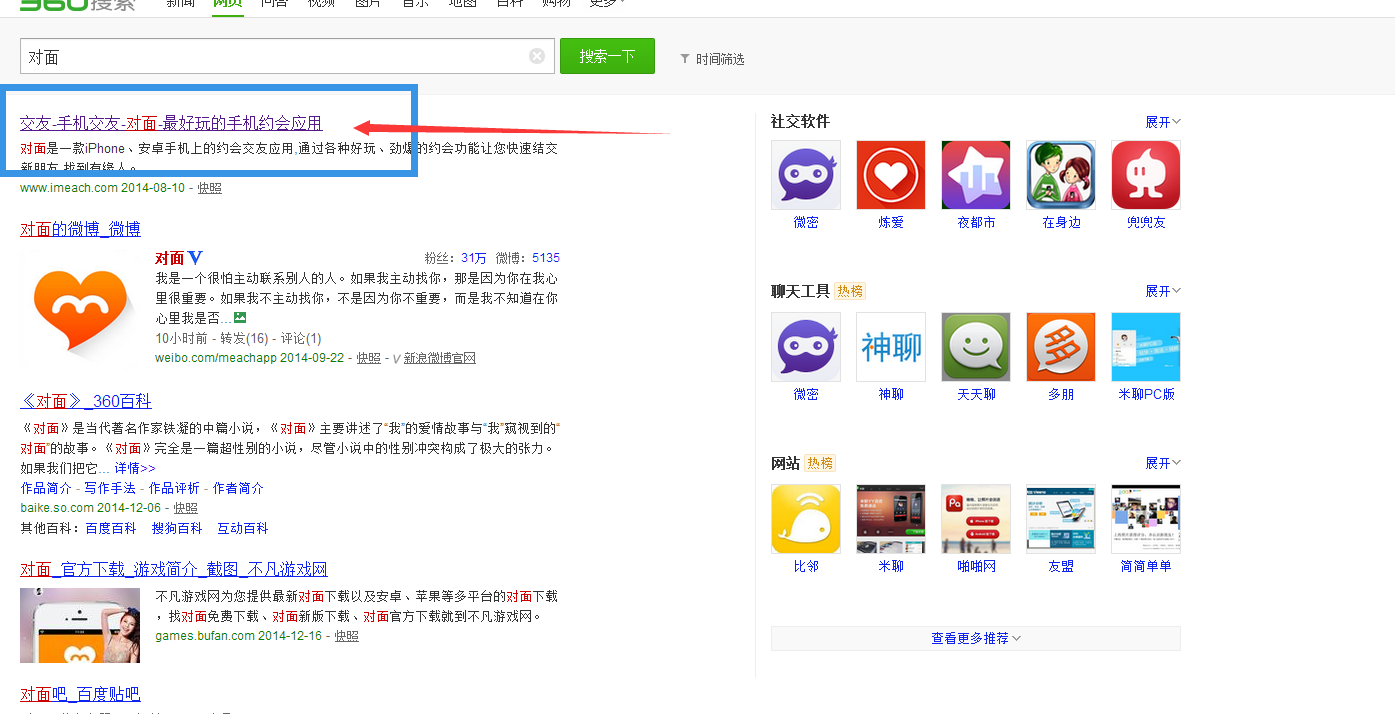Screen dimensions: 1395x714
Task: Open the 对面_官方下载 不凡游戏网 result
Action: click(x=174, y=569)
